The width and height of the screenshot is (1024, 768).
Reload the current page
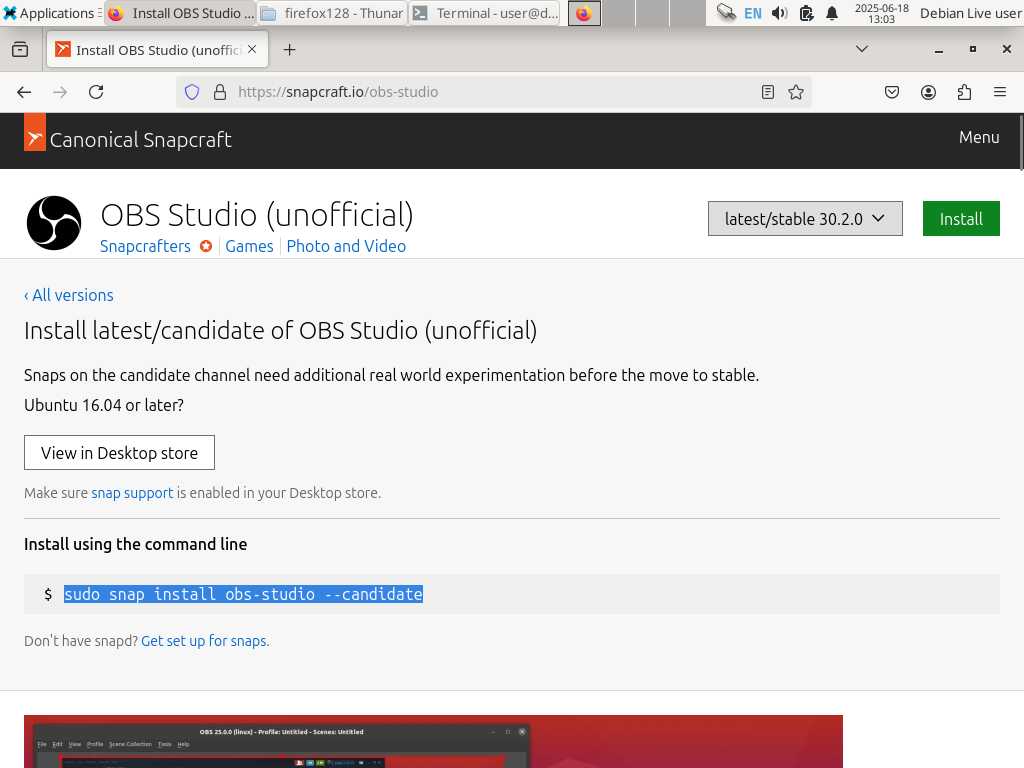[96, 92]
